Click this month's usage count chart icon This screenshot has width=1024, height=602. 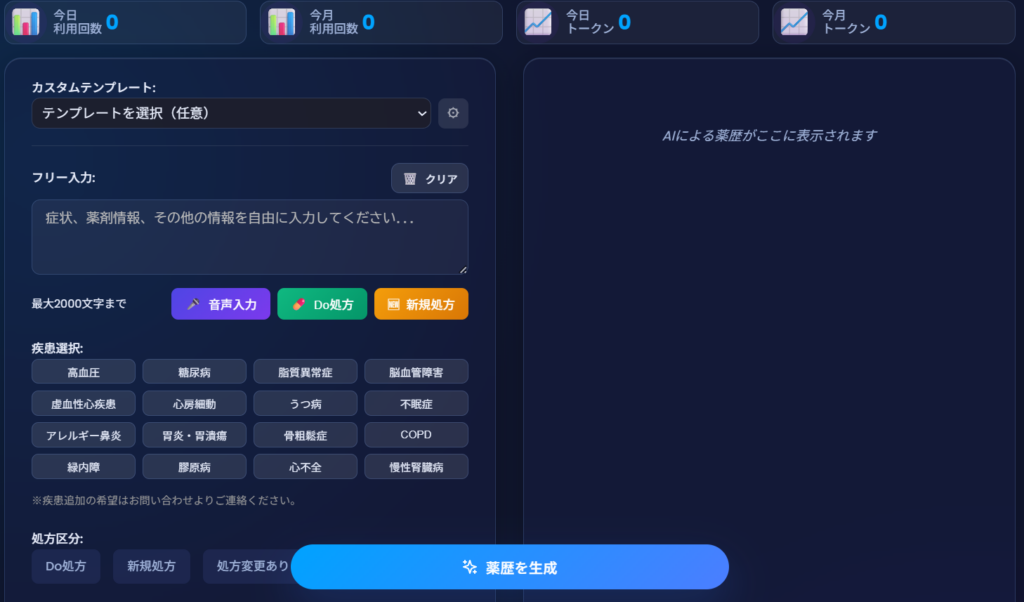282,21
